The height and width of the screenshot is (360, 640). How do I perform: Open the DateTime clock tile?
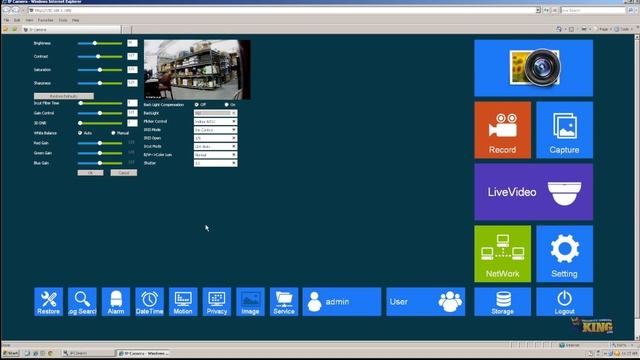point(149,302)
